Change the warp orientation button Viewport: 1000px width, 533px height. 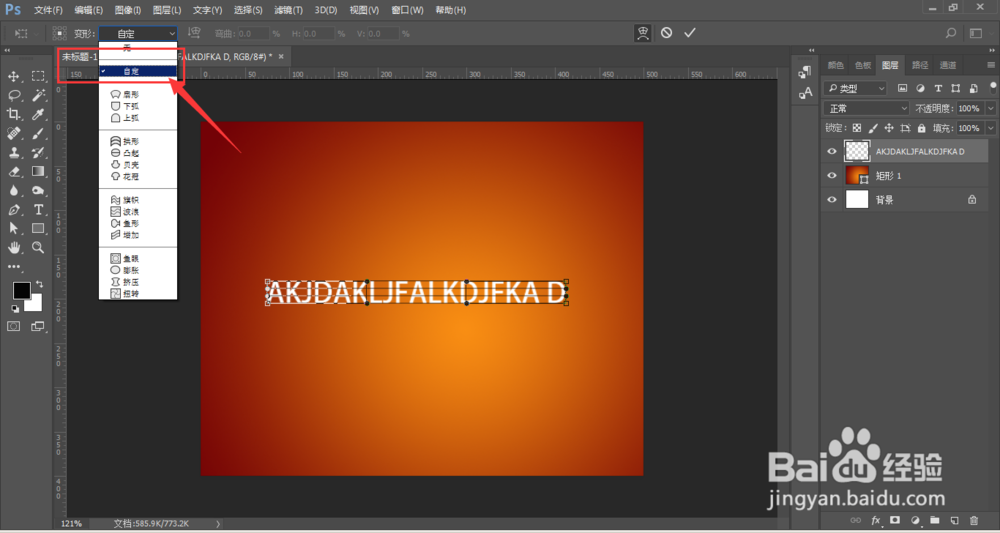[x=195, y=33]
